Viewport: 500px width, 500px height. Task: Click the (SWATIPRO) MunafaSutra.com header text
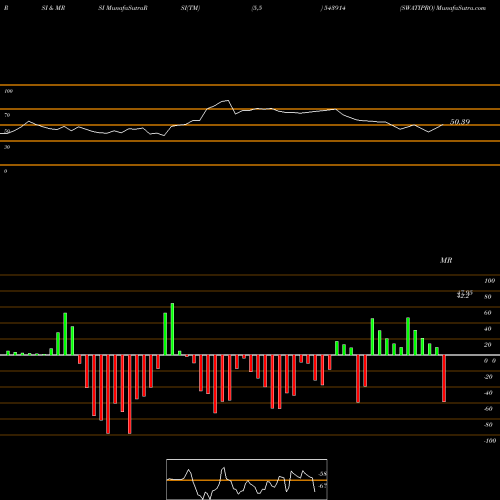[443, 8]
